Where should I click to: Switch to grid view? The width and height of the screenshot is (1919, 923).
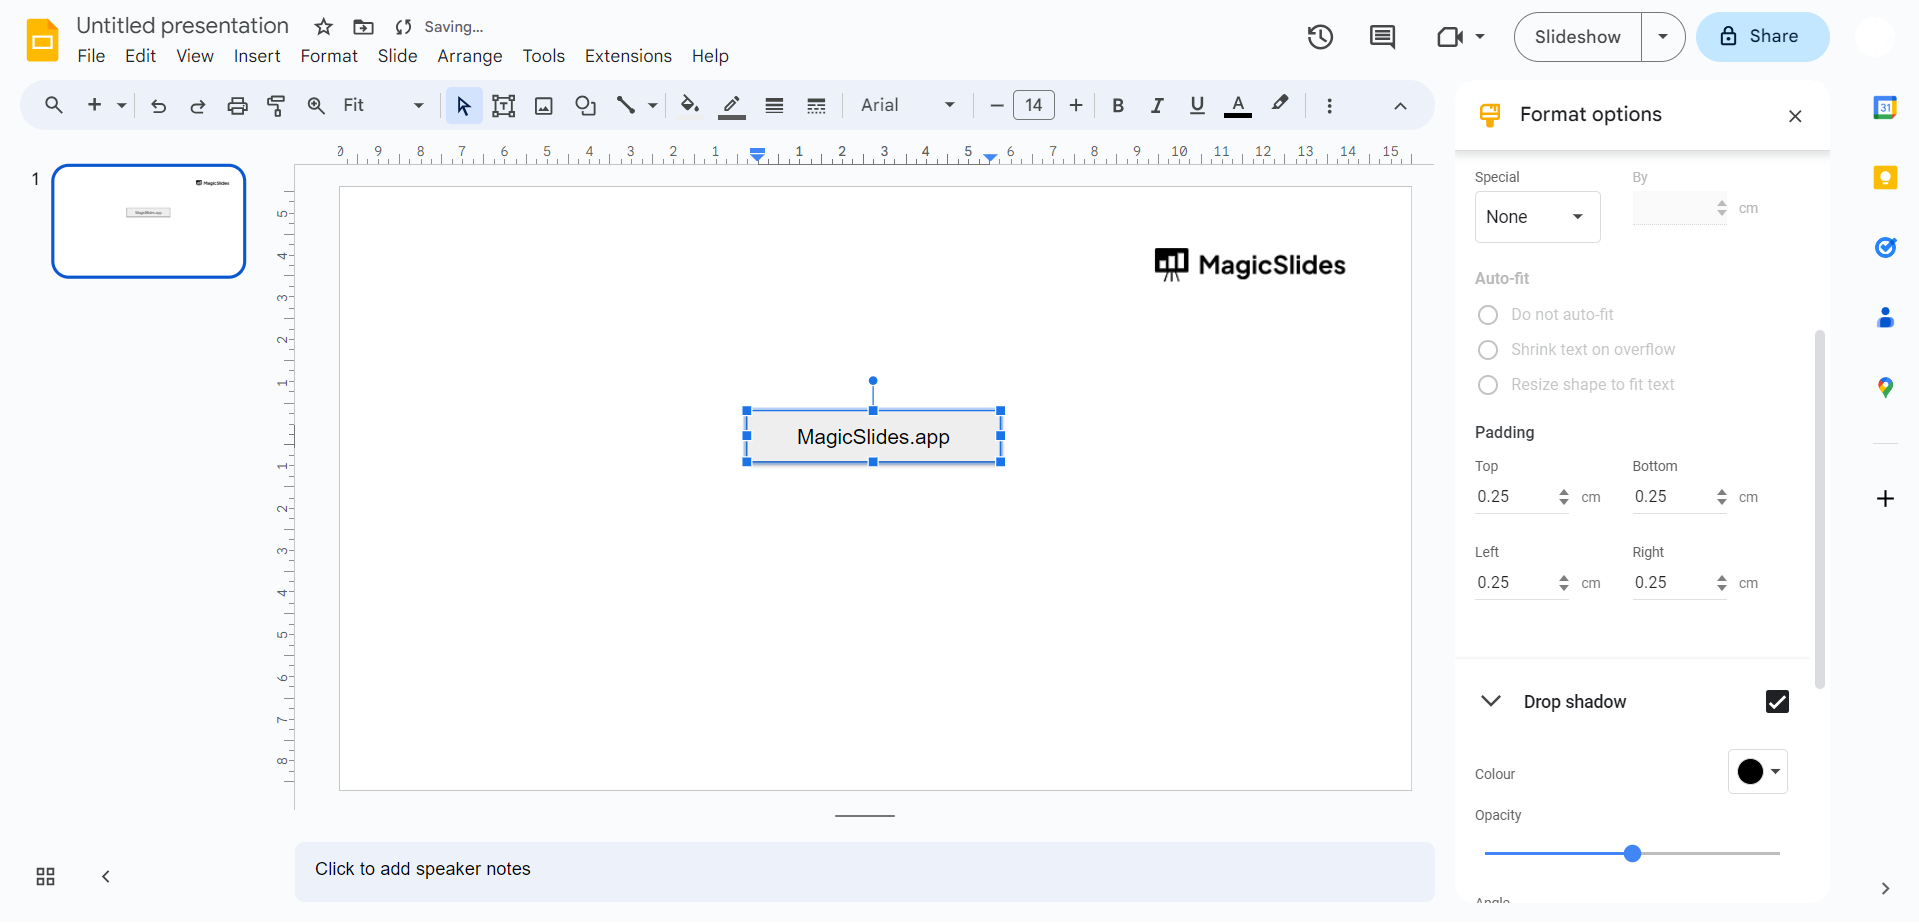click(x=46, y=877)
